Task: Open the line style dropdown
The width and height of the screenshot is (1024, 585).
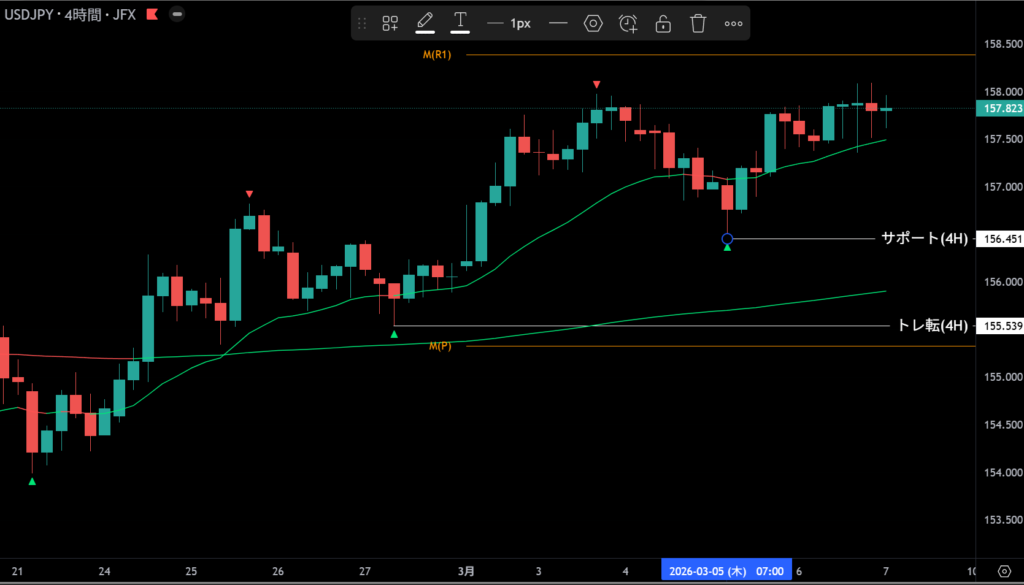Action: [558, 23]
